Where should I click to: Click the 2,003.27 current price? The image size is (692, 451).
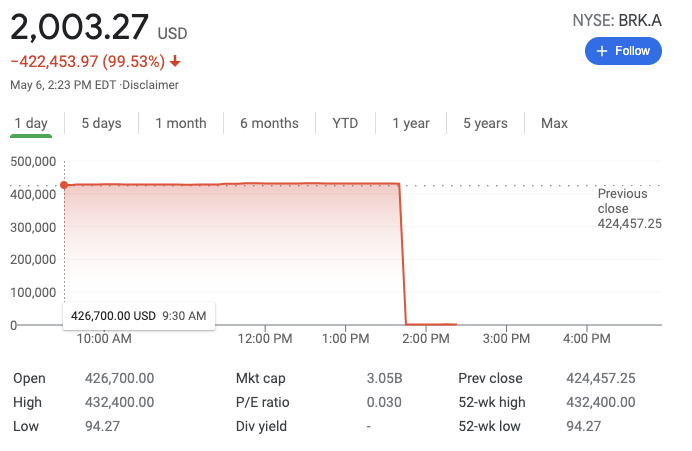pos(80,27)
